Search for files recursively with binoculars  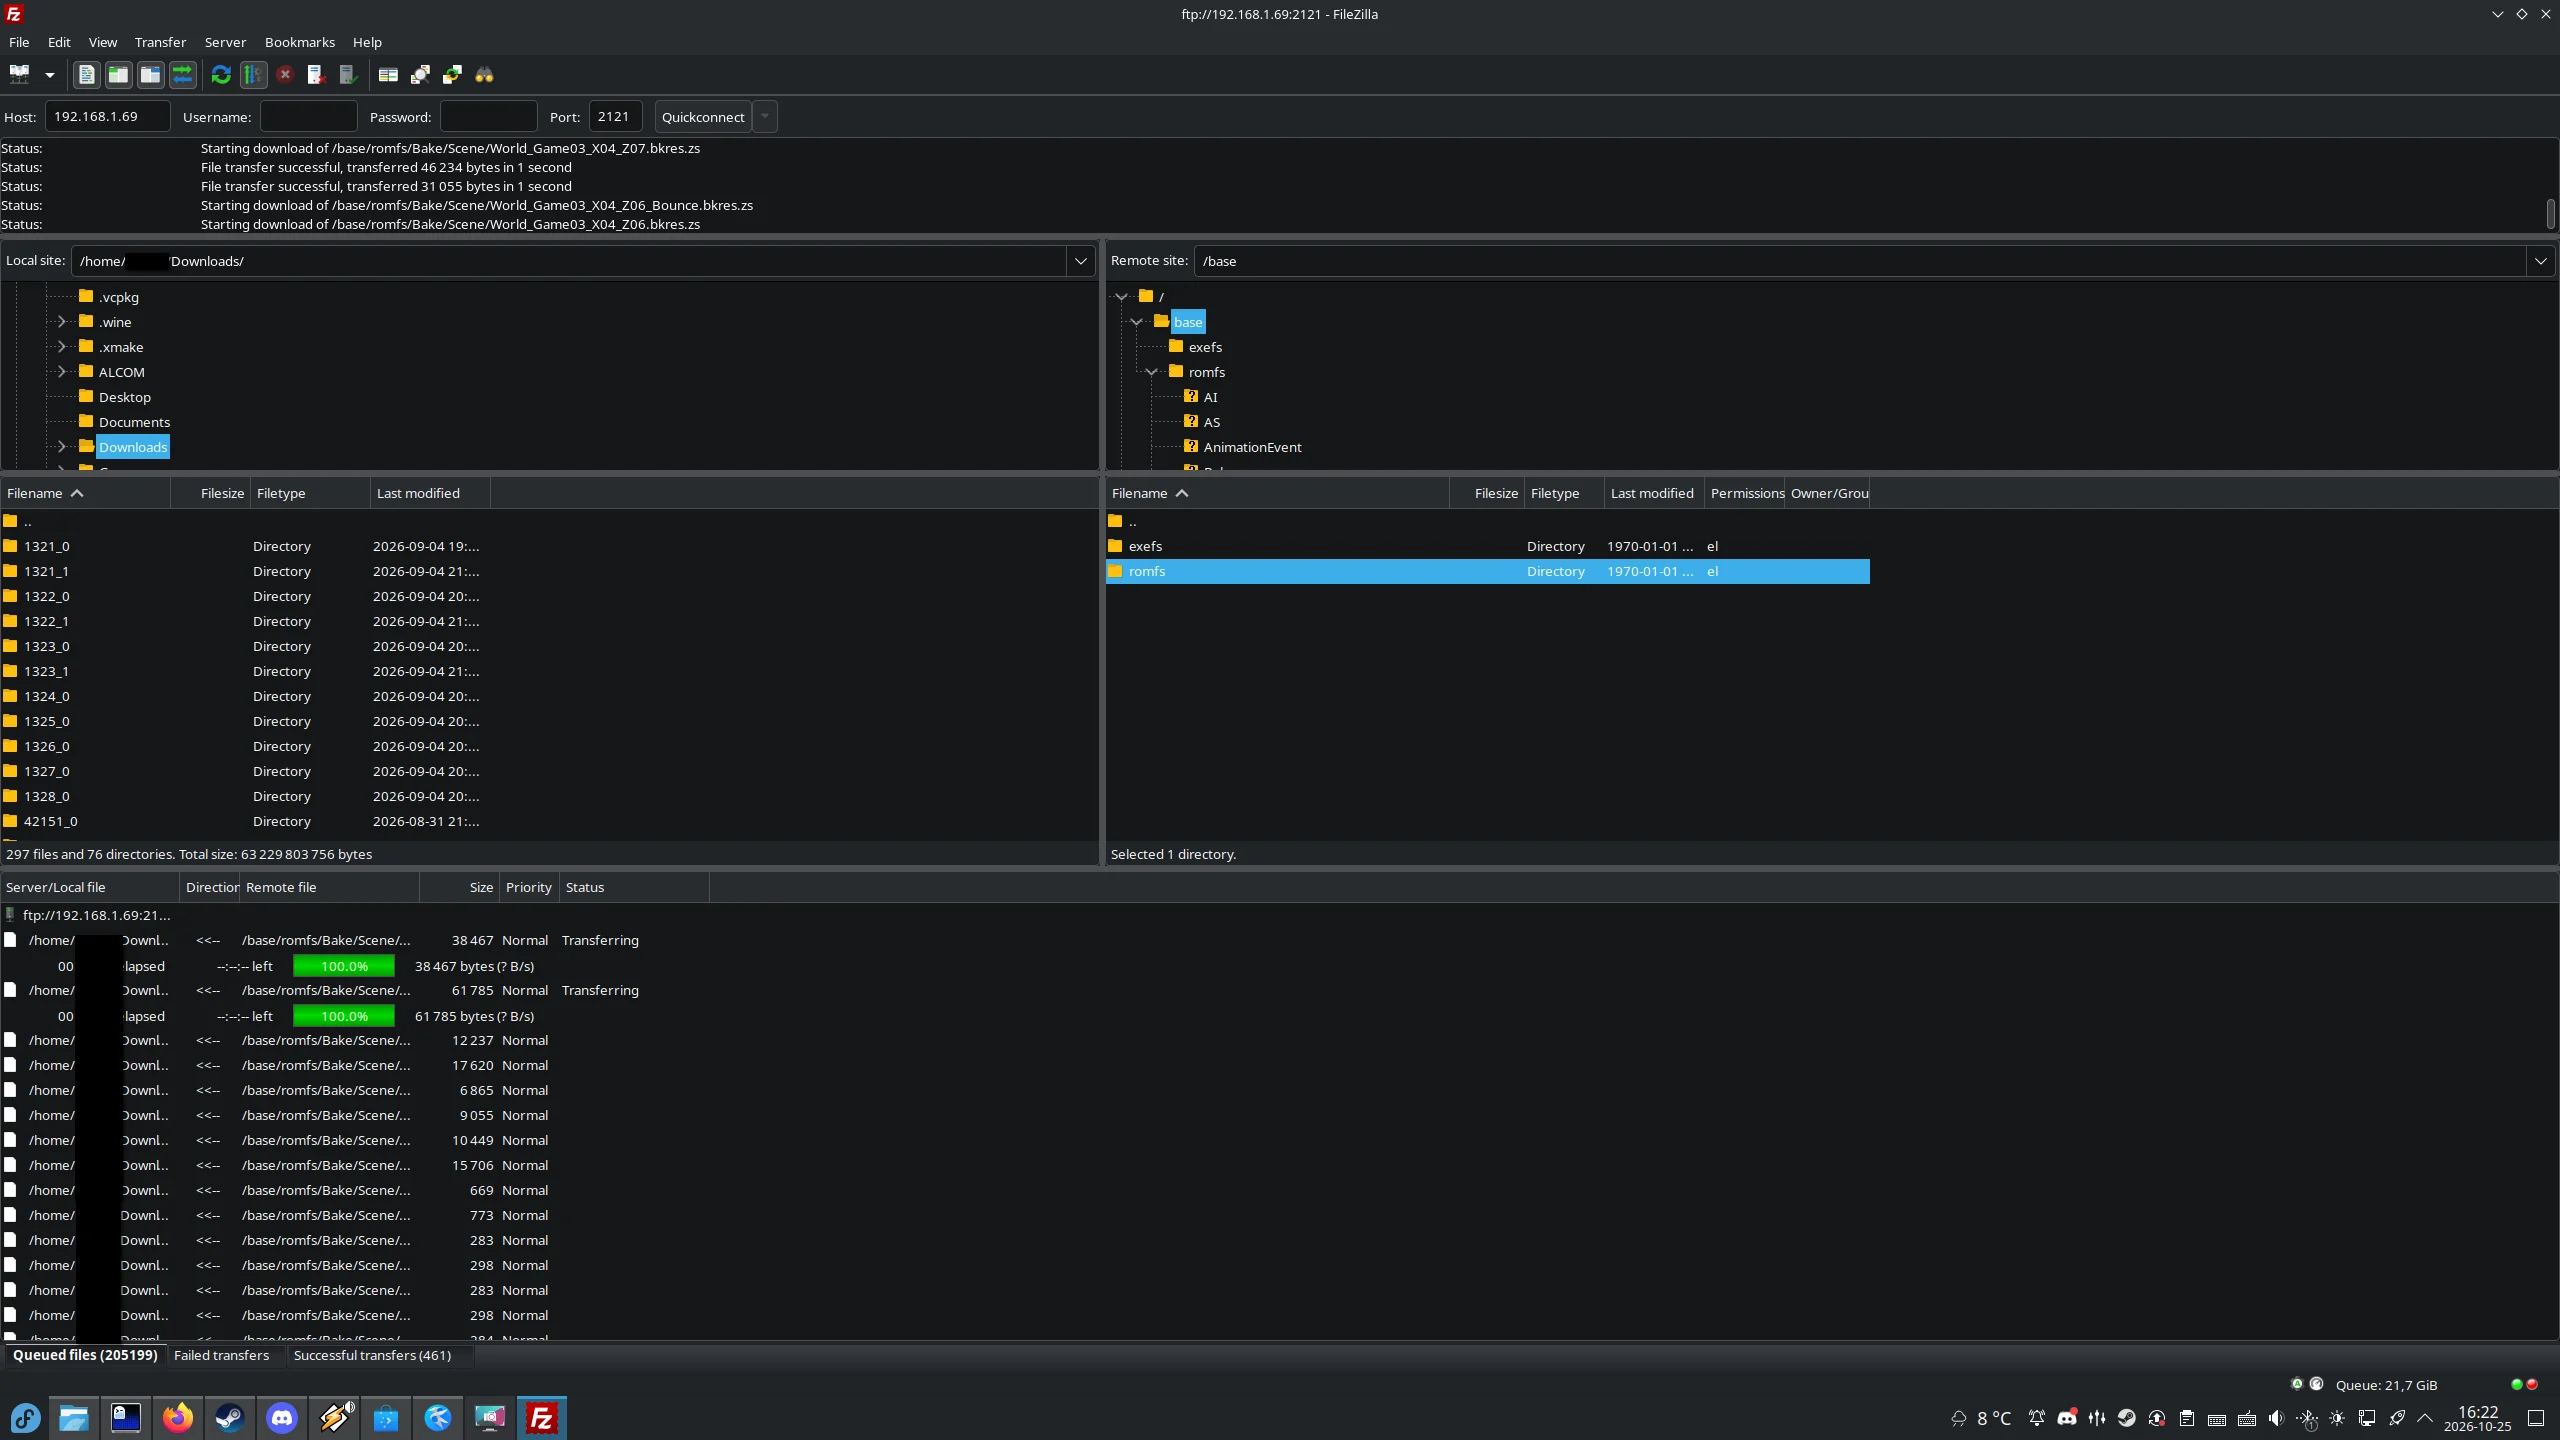484,75
